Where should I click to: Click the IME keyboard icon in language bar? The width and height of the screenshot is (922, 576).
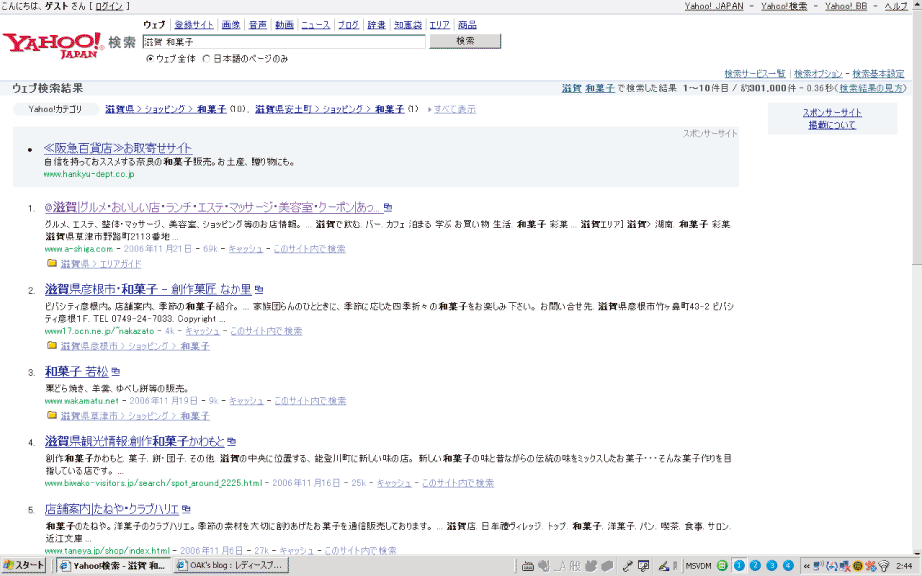528,566
